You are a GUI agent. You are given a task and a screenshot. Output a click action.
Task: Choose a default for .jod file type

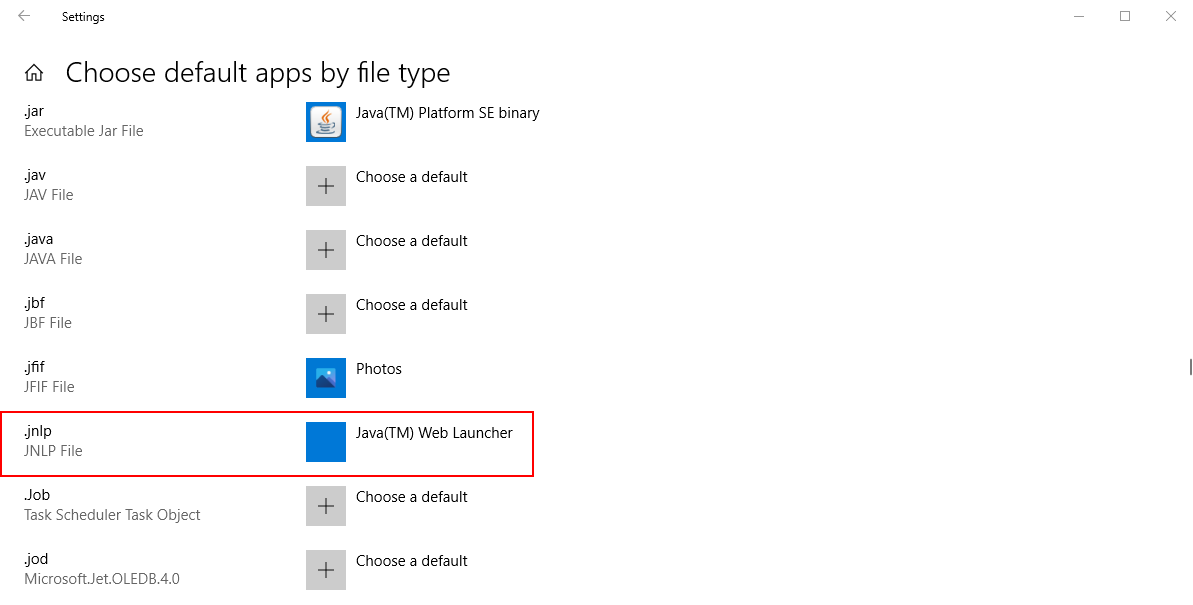point(412,561)
